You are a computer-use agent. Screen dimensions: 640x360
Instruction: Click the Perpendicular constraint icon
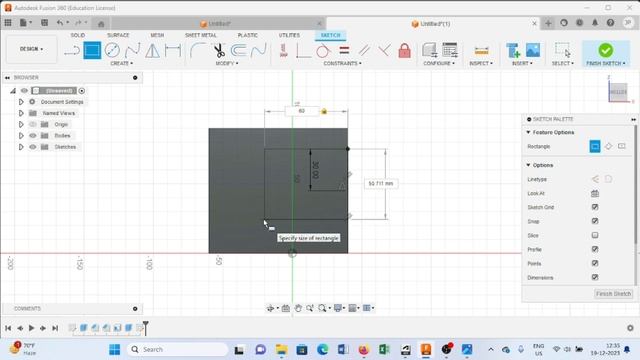tap(384, 51)
